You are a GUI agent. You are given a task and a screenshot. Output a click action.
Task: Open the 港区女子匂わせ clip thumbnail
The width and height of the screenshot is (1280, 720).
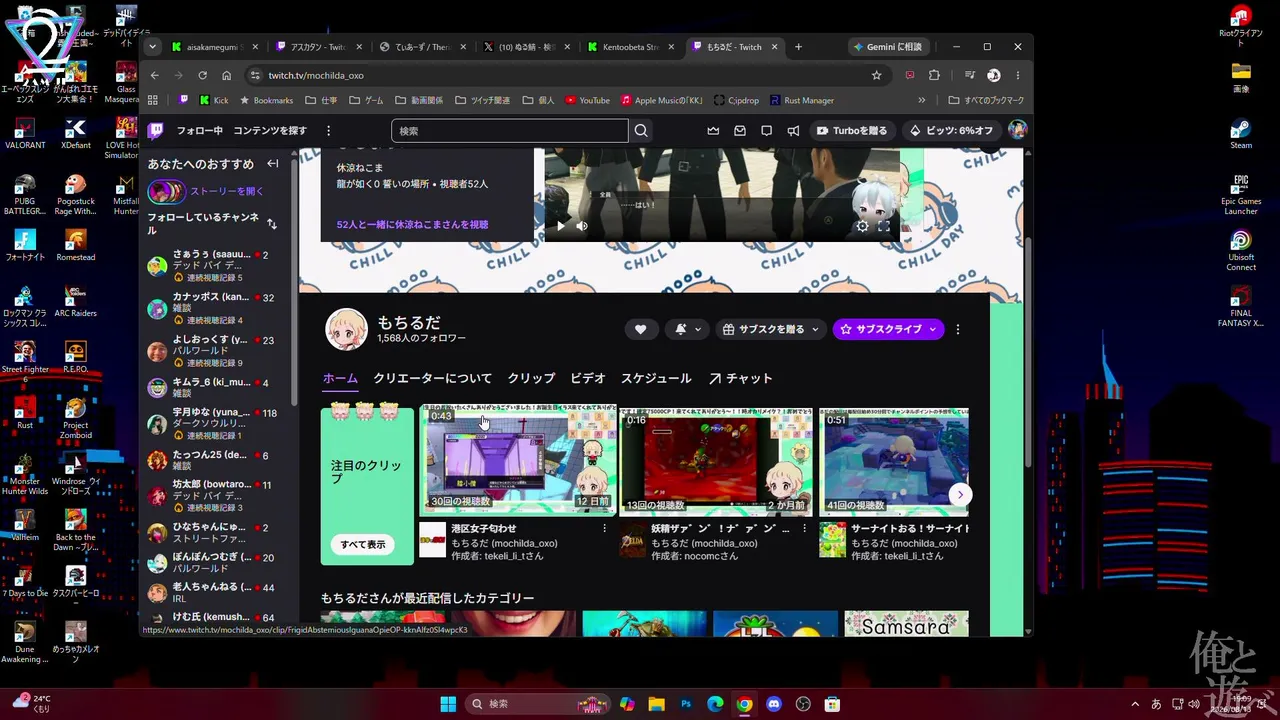click(x=518, y=461)
